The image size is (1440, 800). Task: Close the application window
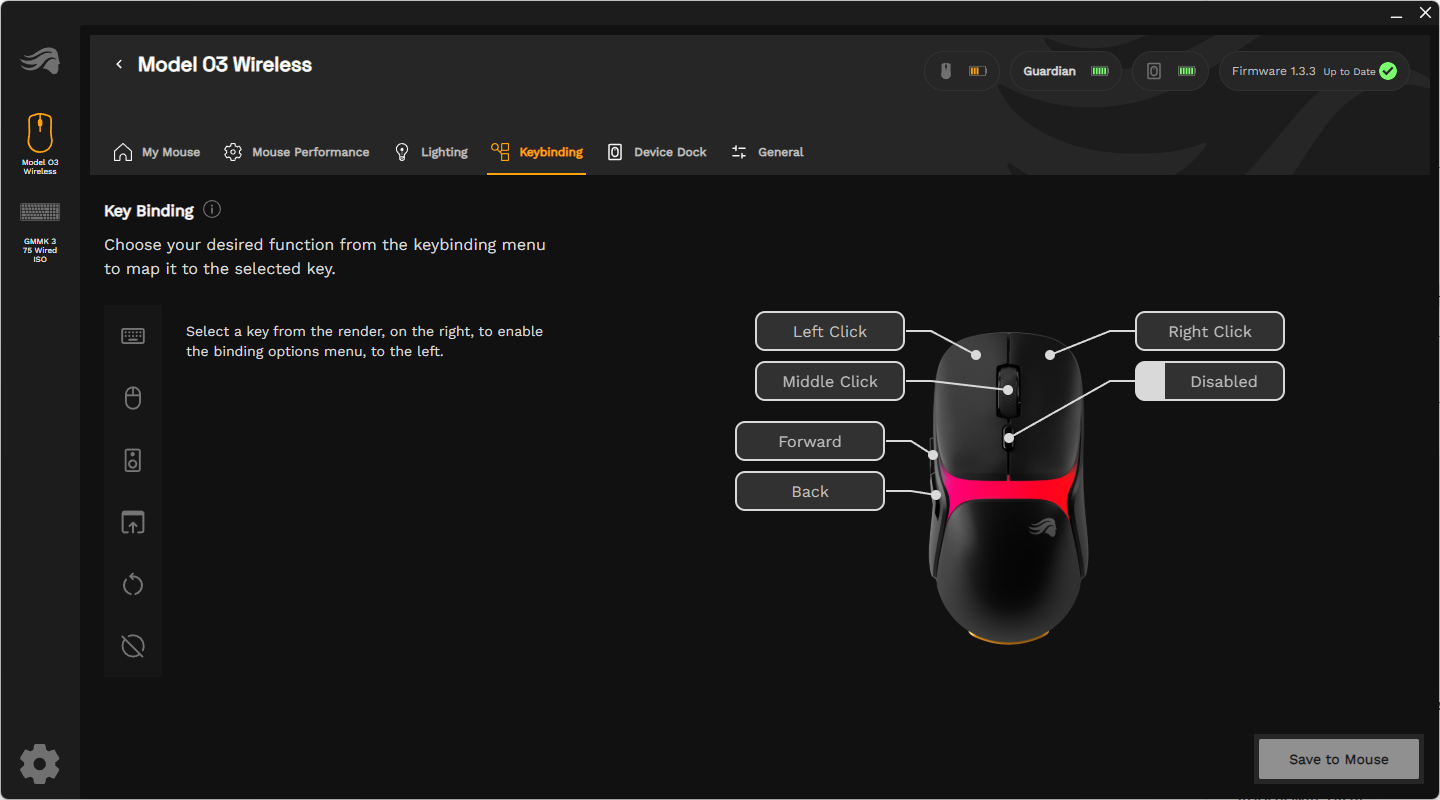[1426, 13]
